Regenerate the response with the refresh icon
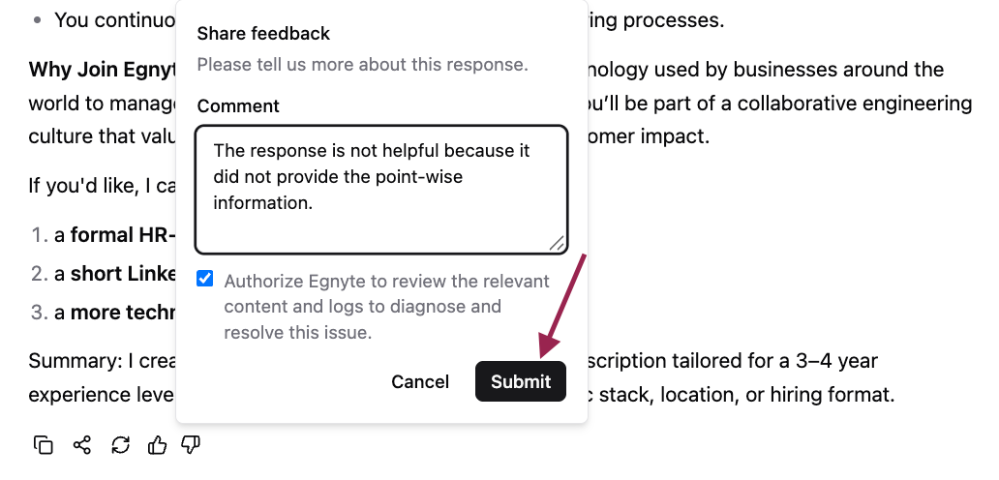Screen dimensions: 999x480 (120, 444)
